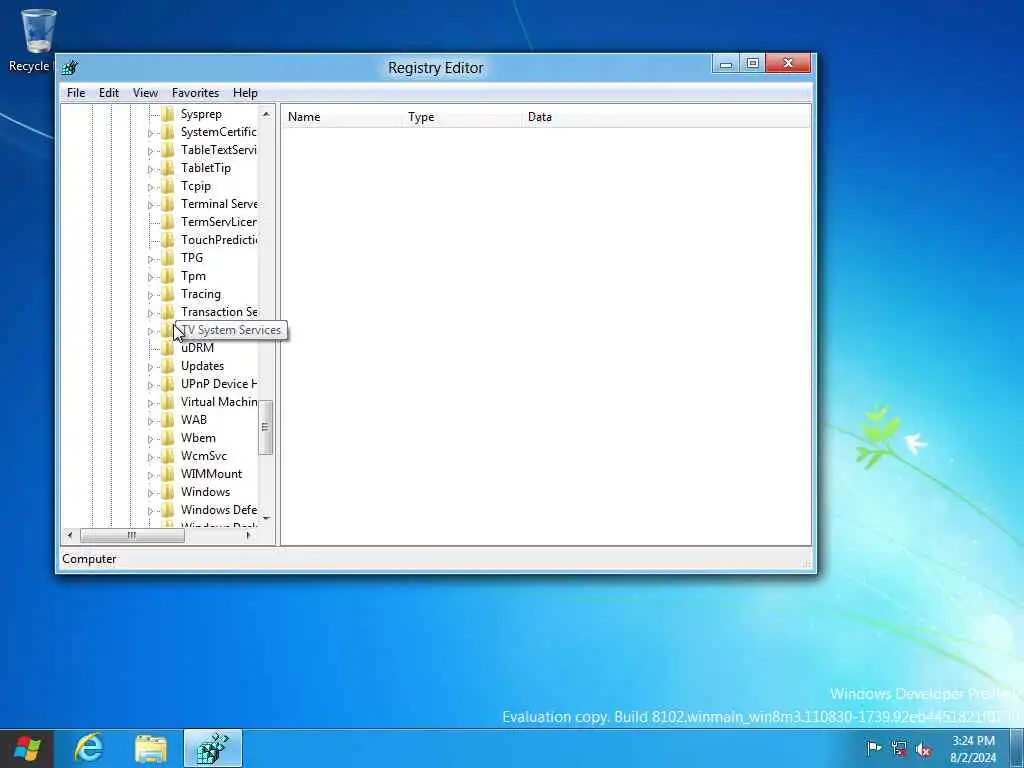The image size is (1024, 768).
Task: Click the Type column header
Action: pos(462,117)
